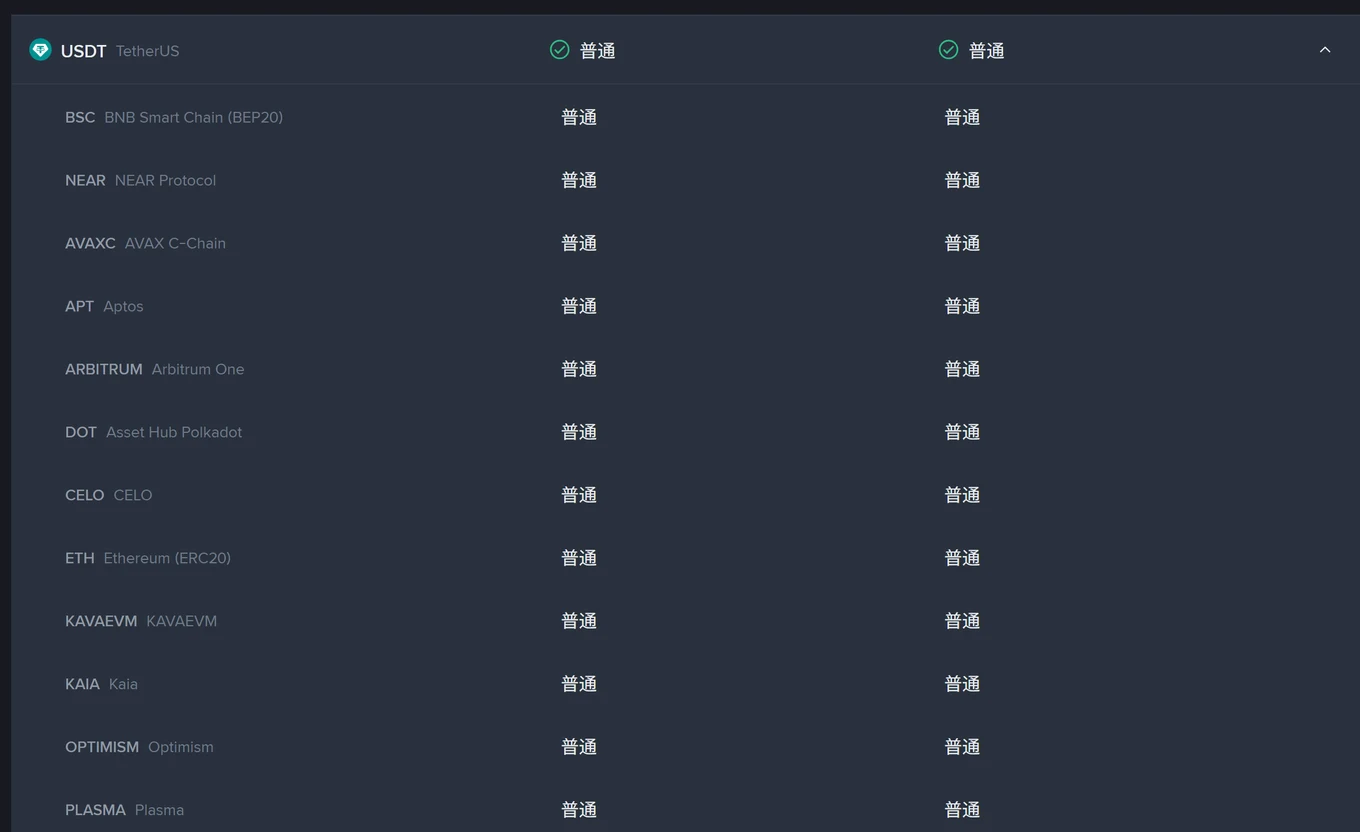
Task: Select the USDT coin symbol text
Action: point(83,51)
